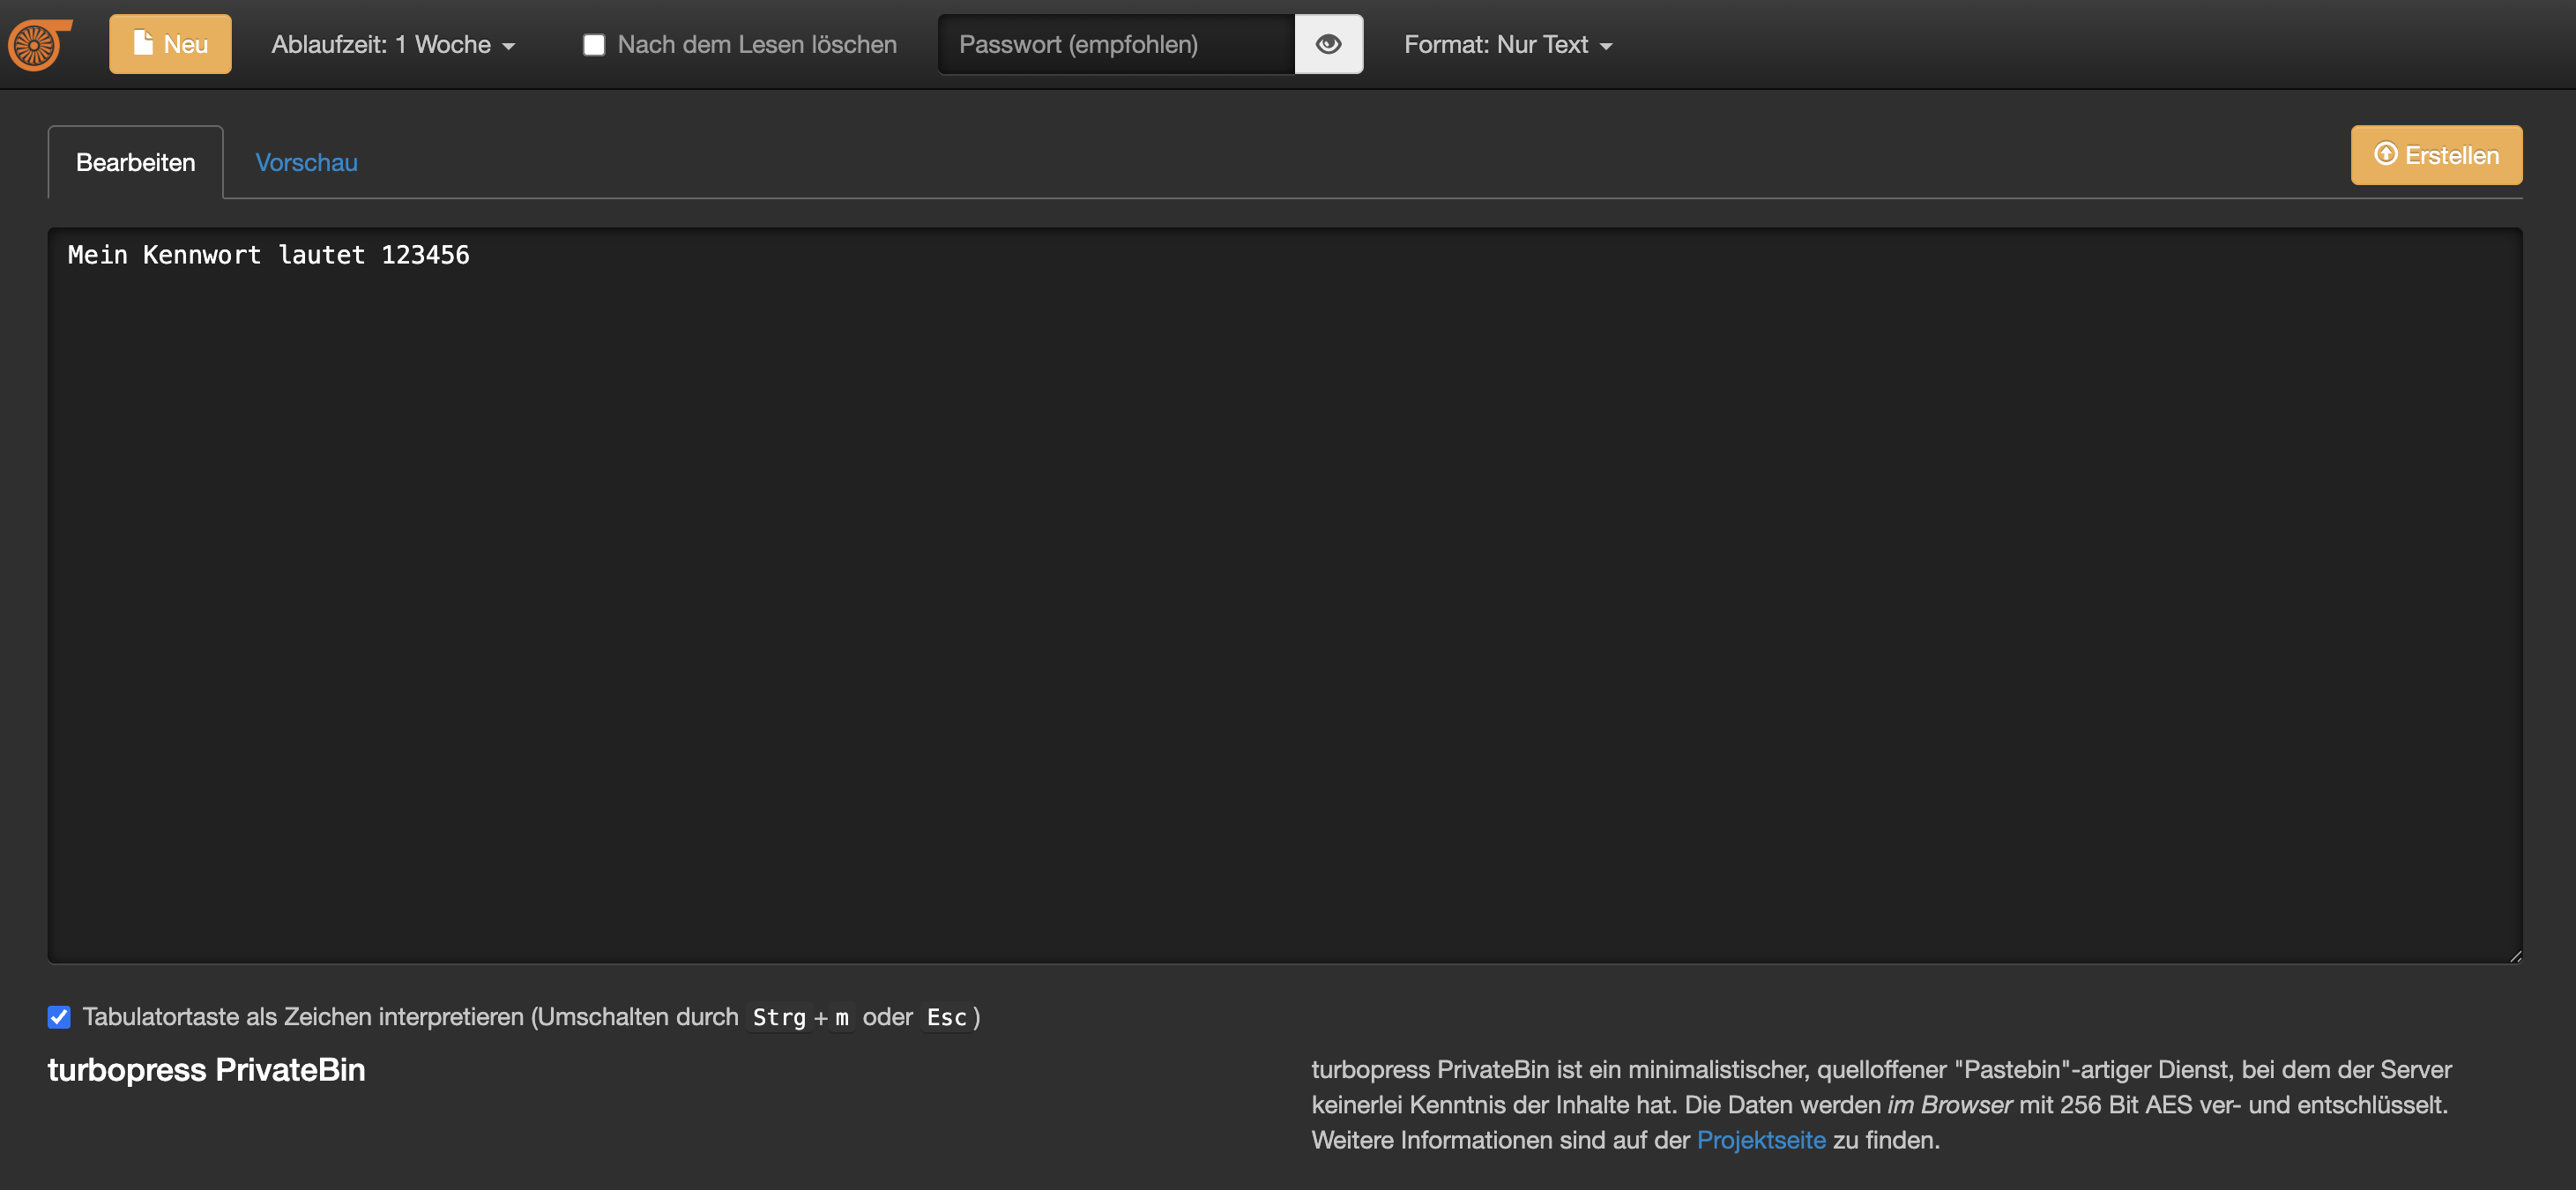The image size is (2576, 1190).
Task: Click the Nach dem Lesen löschen label text
Action: (756, 45)
